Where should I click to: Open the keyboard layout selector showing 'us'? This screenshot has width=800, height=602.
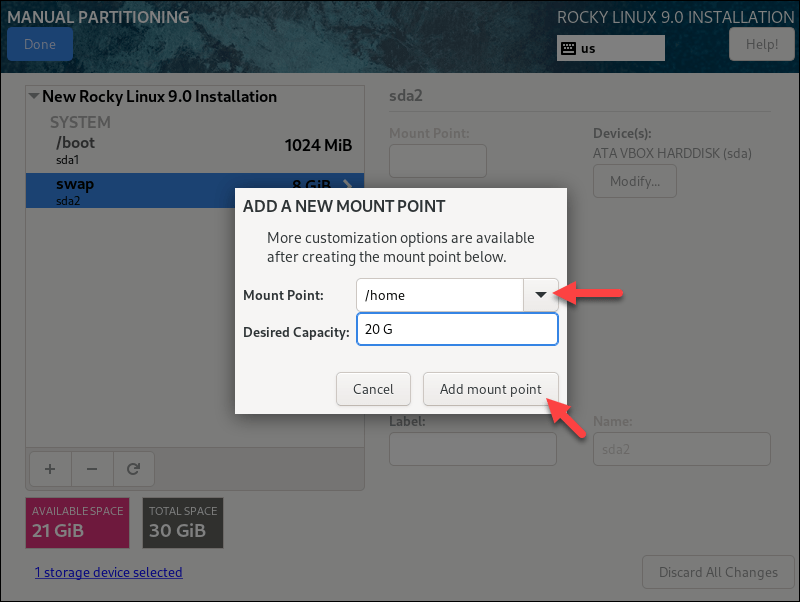point(610,47)
